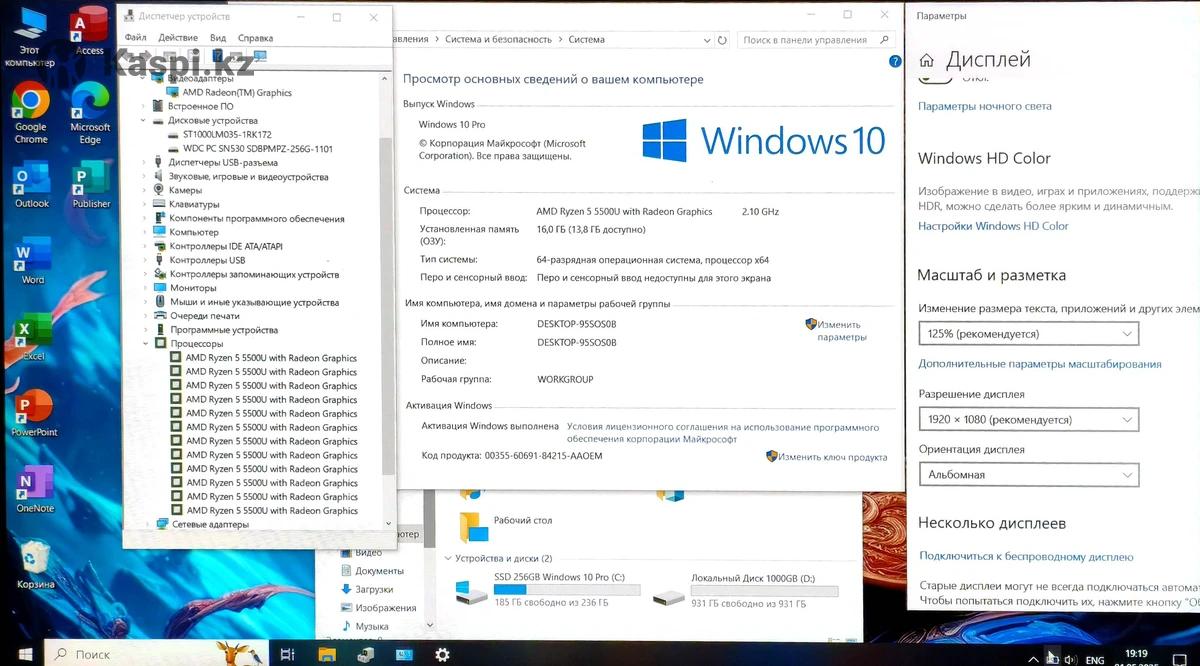
Task: Open the Альбомная orientation dropdown
Action: 1029,475
